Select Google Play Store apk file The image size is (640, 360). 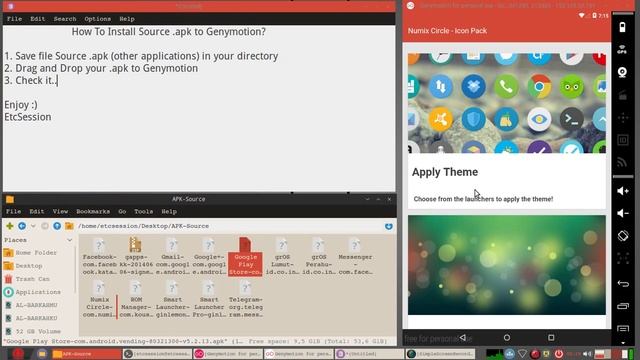[245, 256]
